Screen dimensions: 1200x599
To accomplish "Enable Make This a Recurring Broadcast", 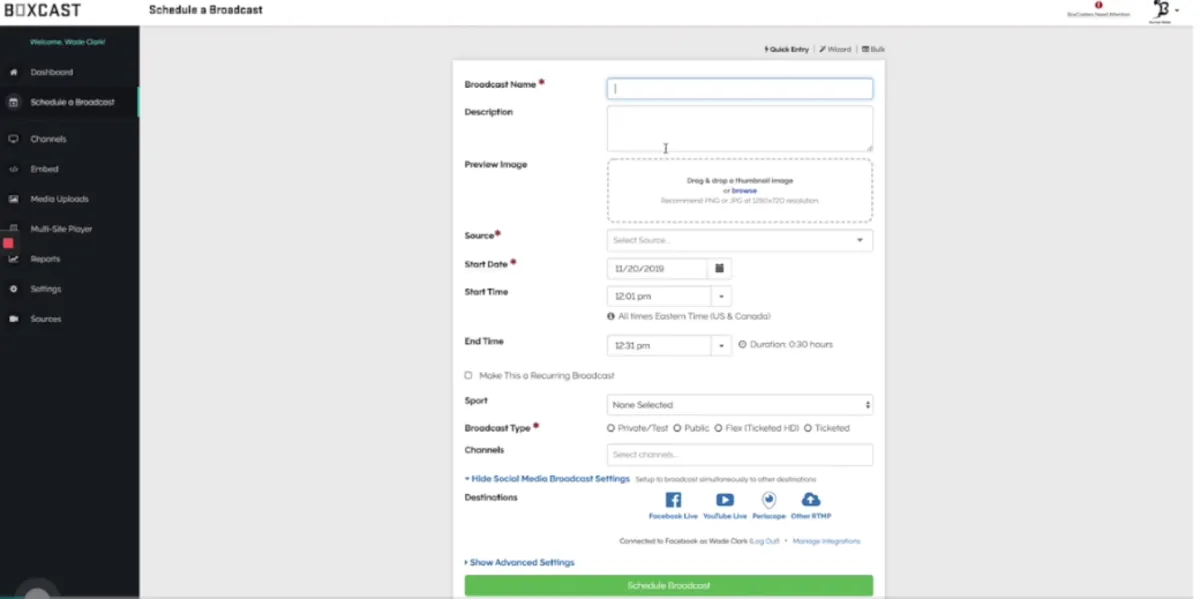I will pos(468,376).
